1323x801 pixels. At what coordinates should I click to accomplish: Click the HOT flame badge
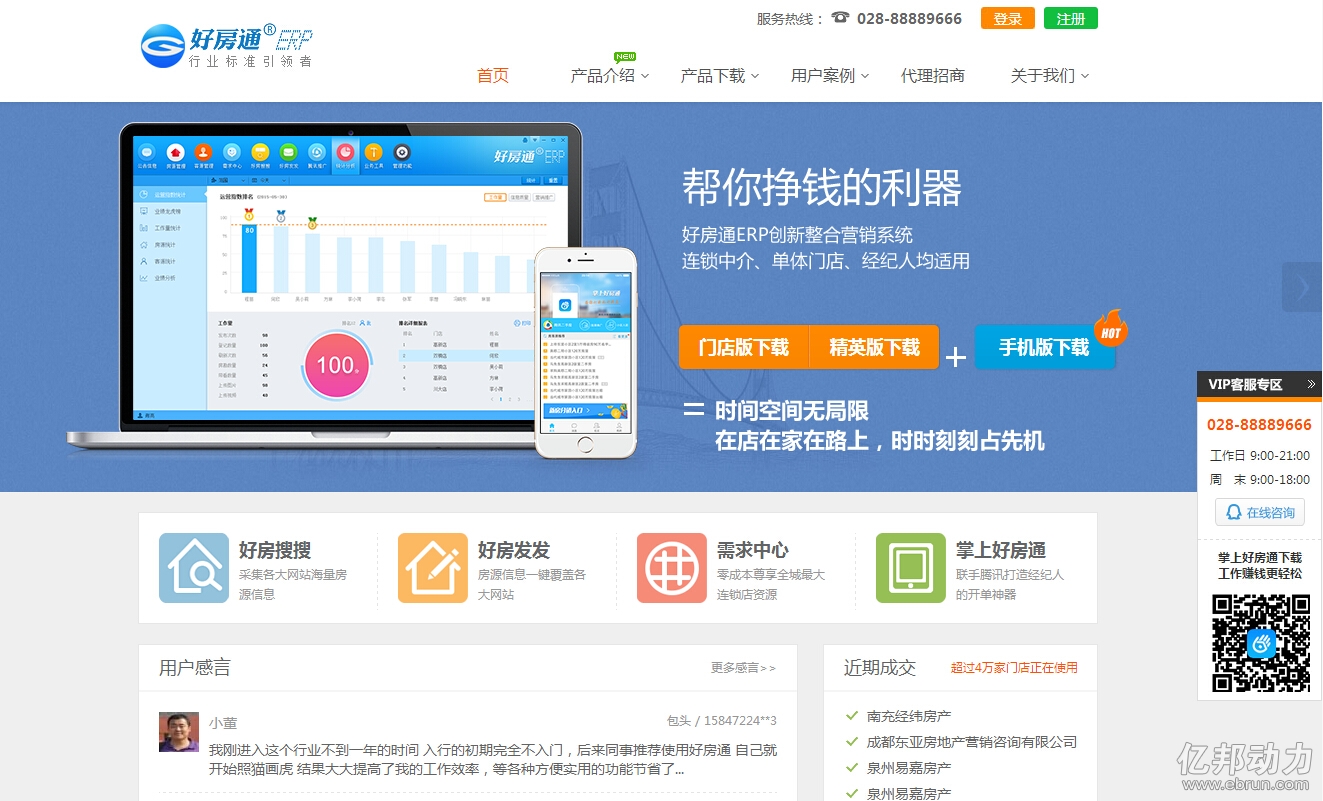pyautogui.click(x=1109, y=329)
